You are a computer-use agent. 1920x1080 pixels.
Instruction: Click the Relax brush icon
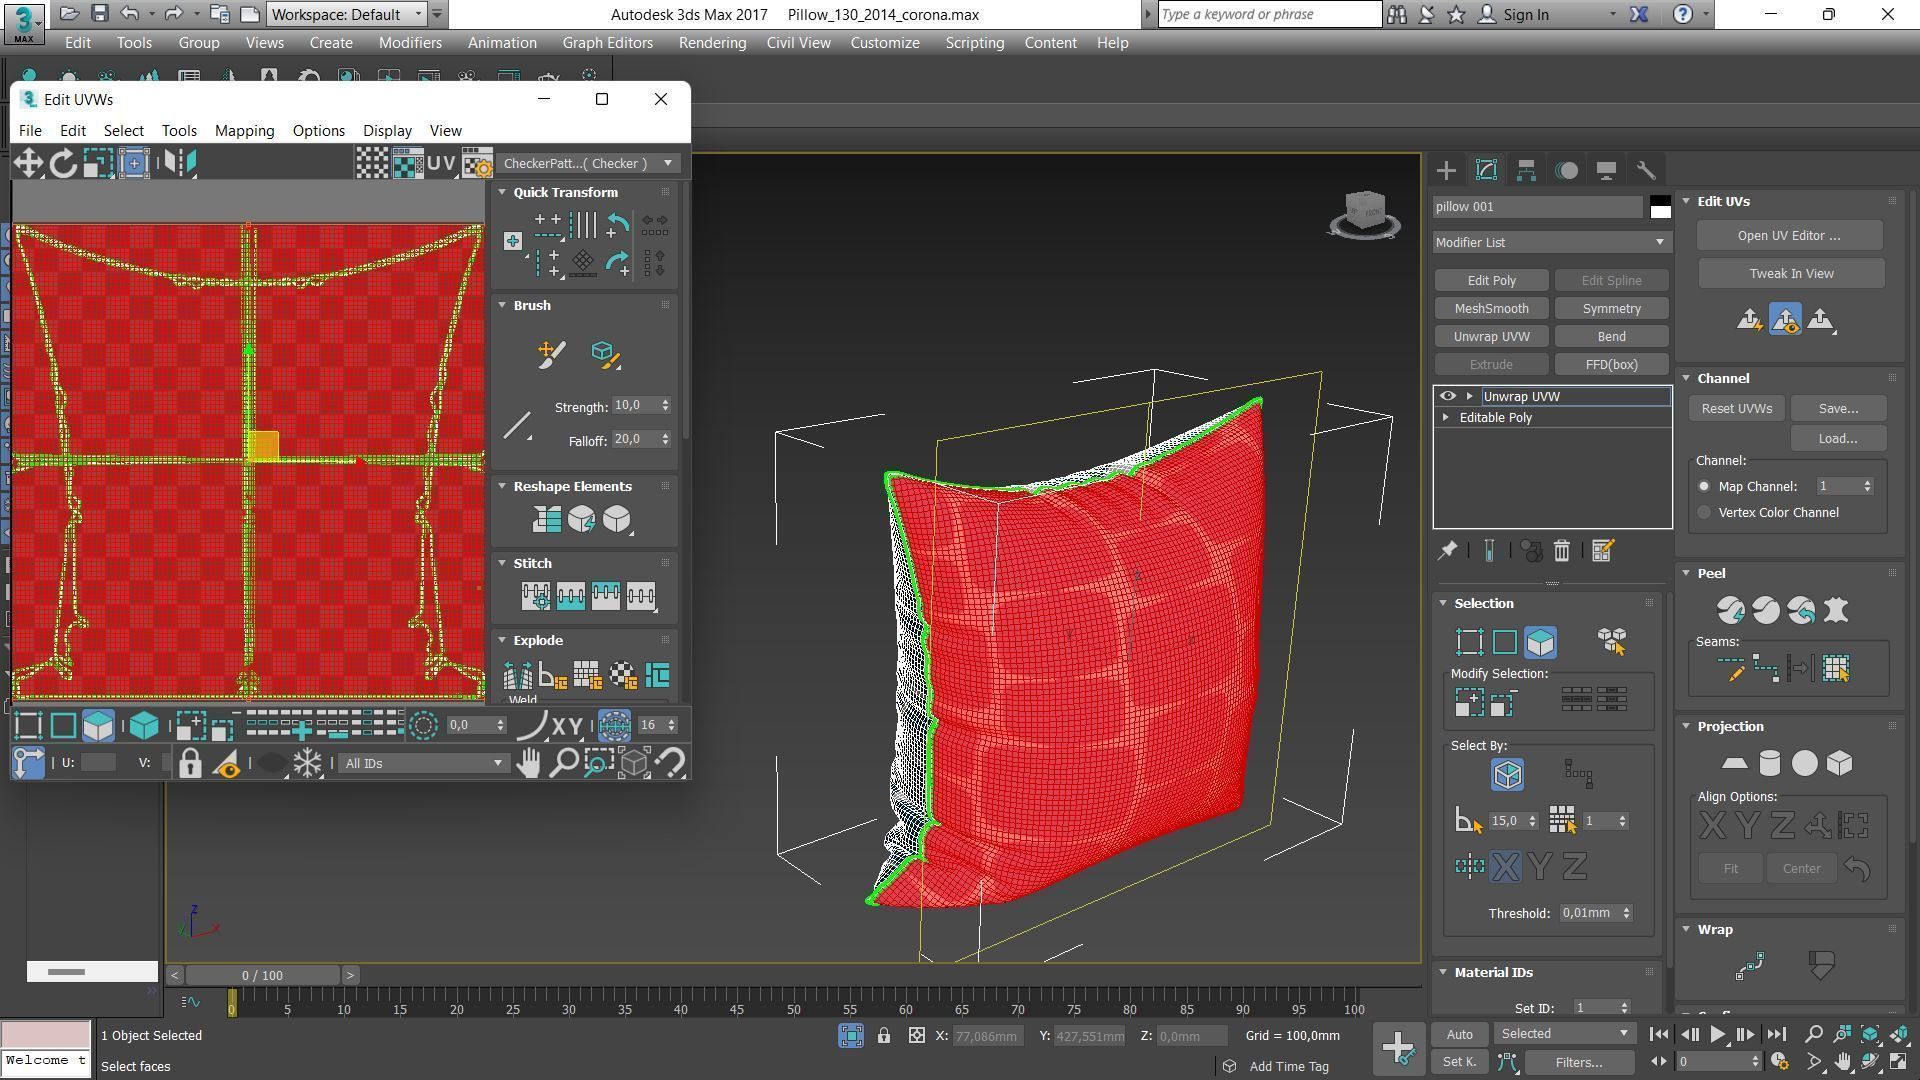point(605,354)
